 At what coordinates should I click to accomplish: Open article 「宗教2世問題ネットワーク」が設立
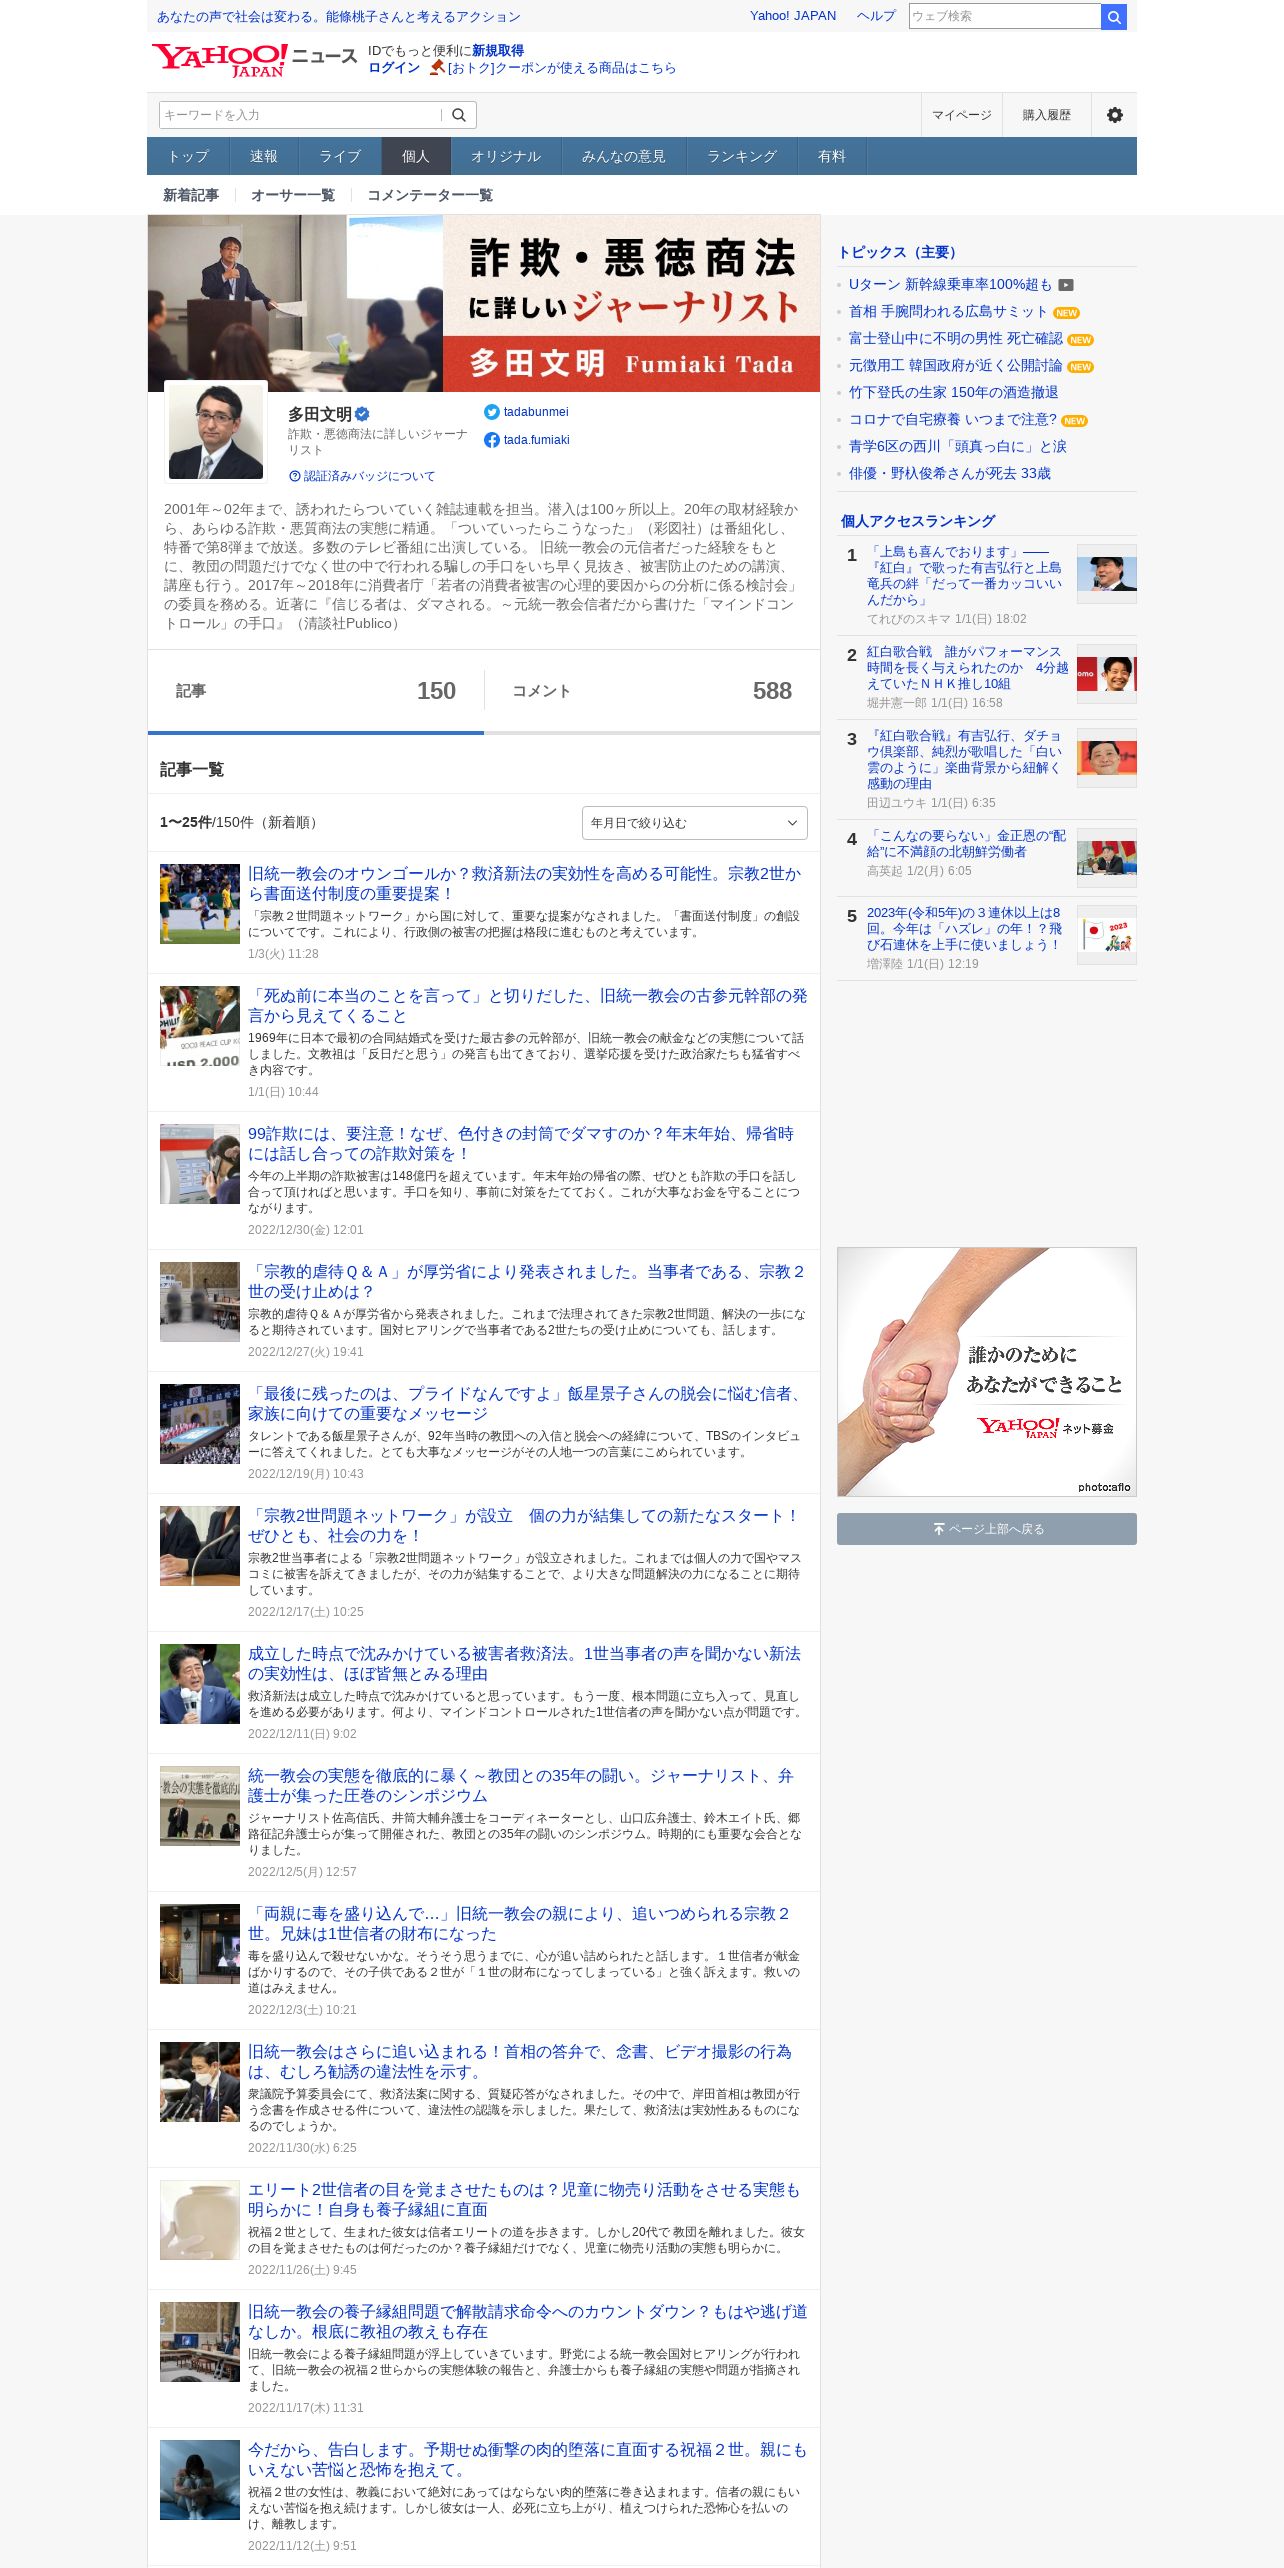[524, 1526]
